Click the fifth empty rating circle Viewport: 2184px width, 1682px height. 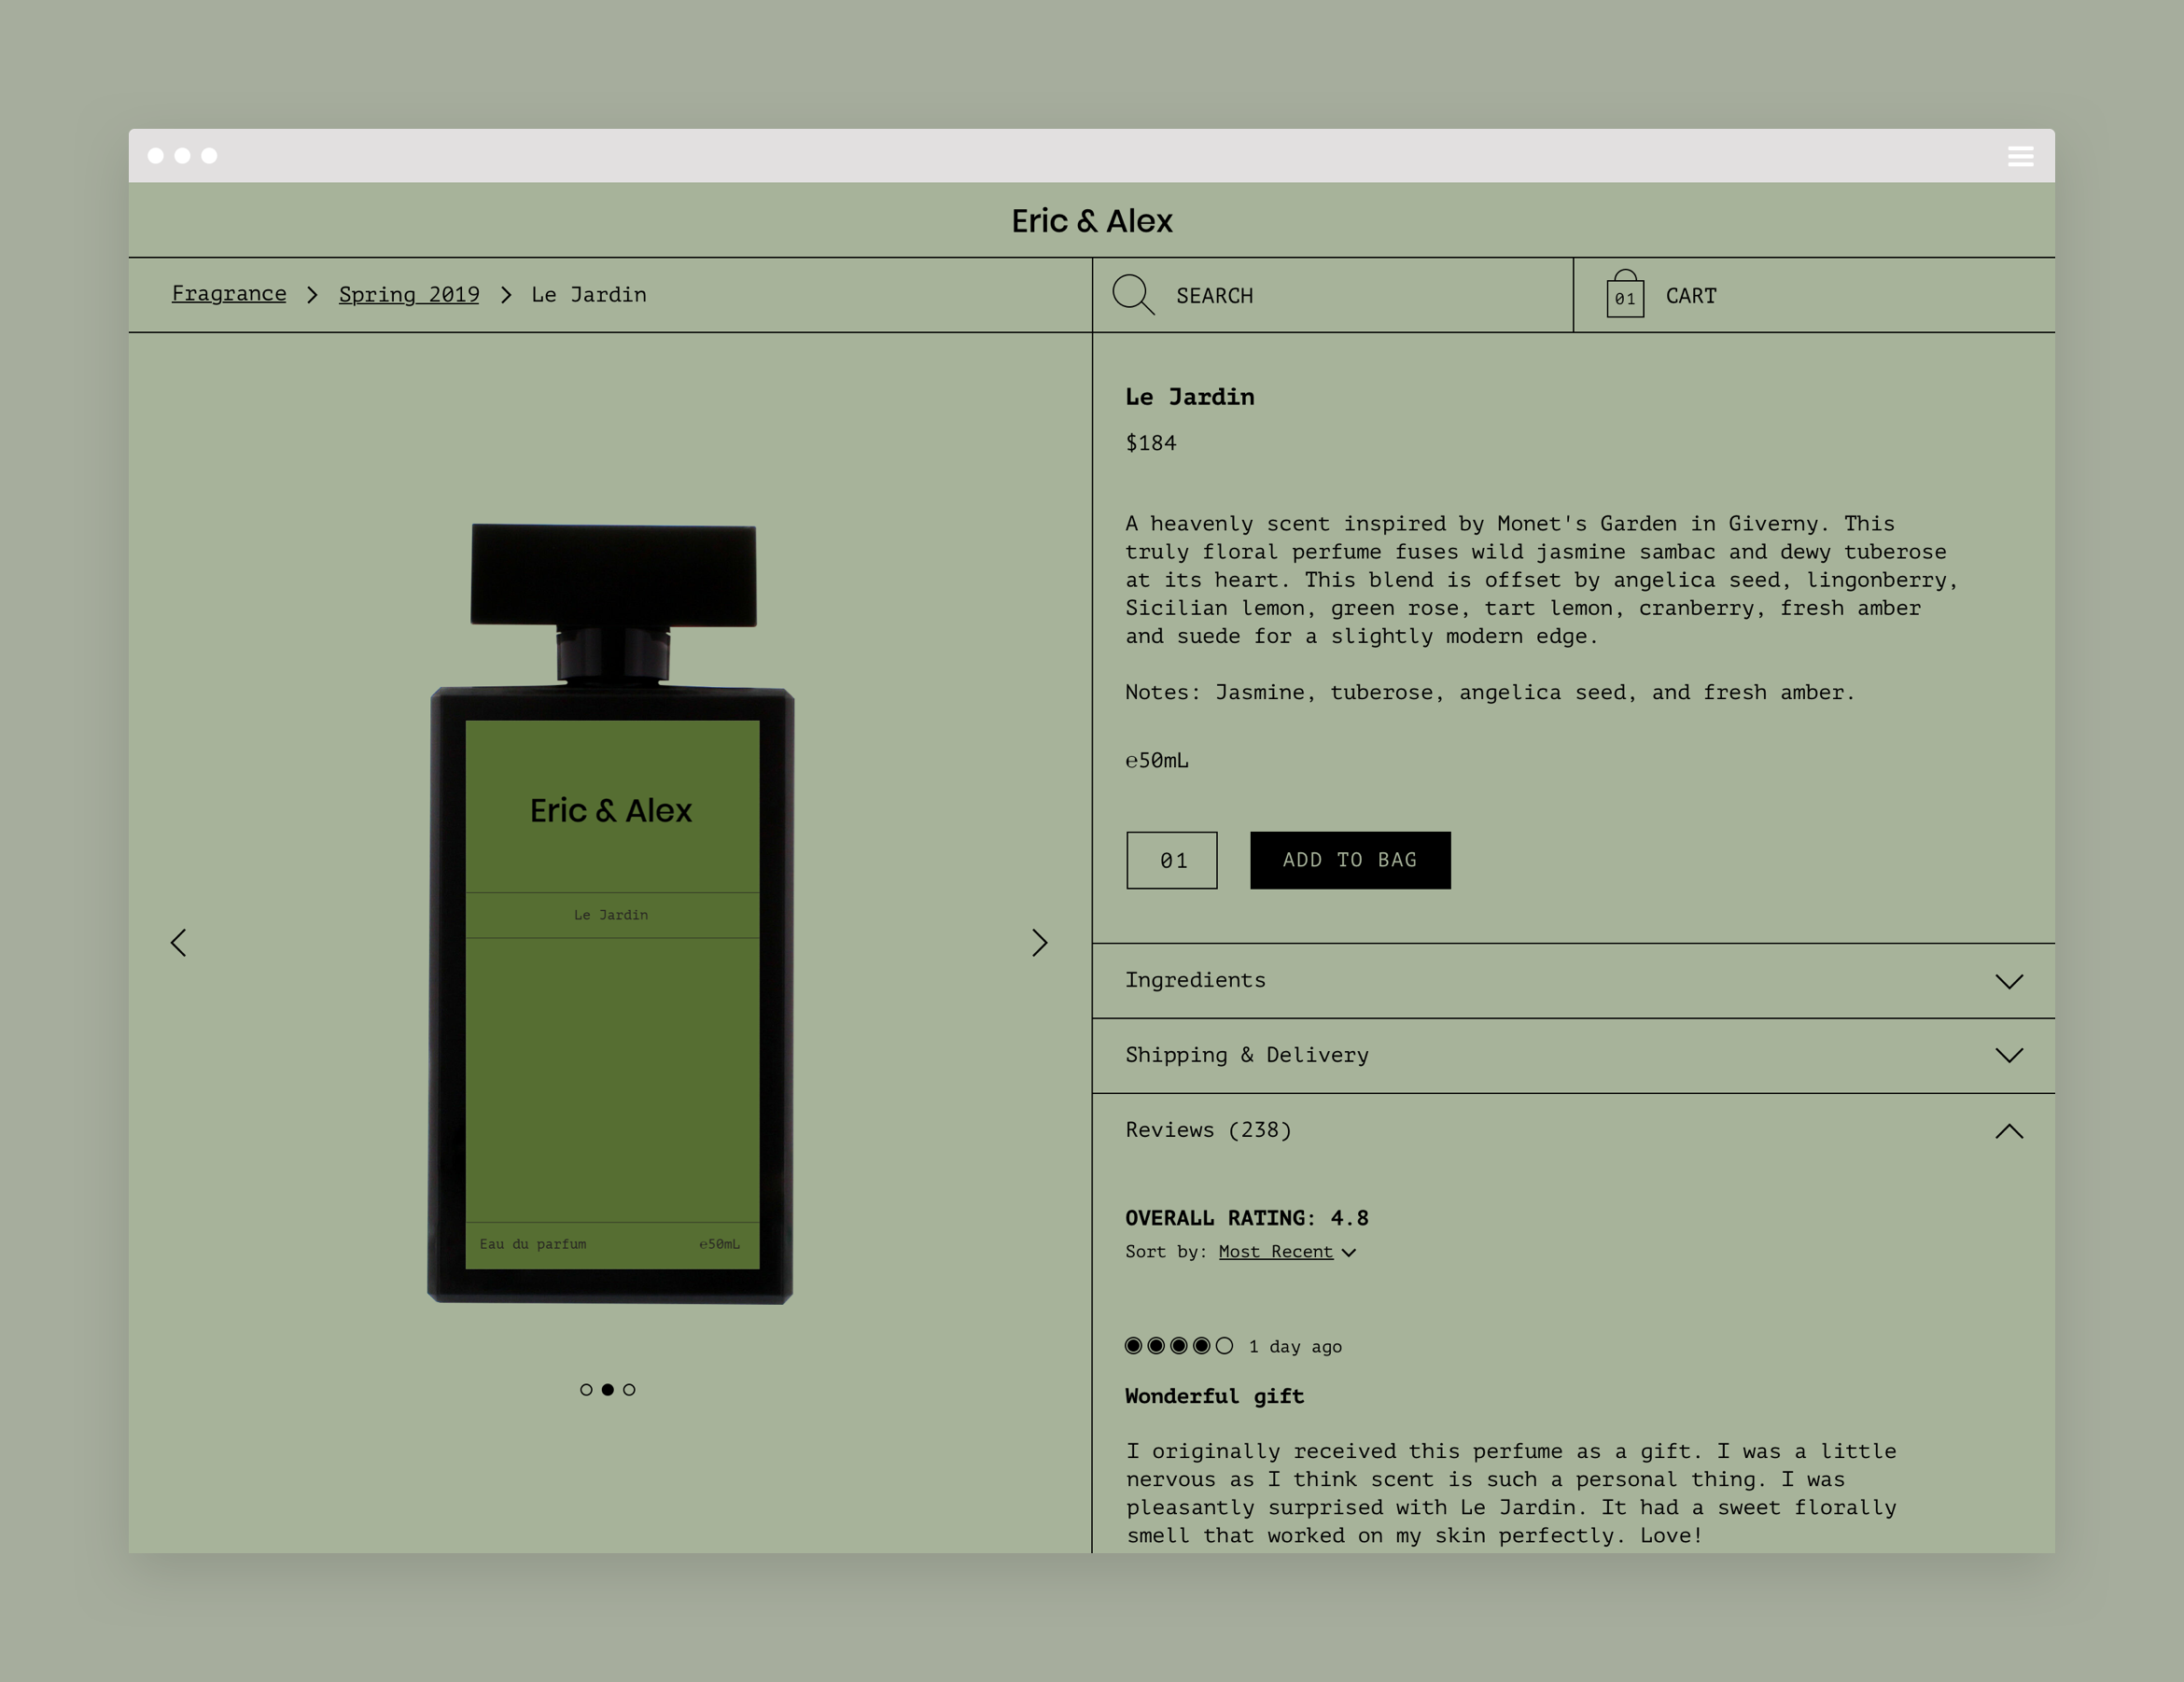tap(1224, 1346)
